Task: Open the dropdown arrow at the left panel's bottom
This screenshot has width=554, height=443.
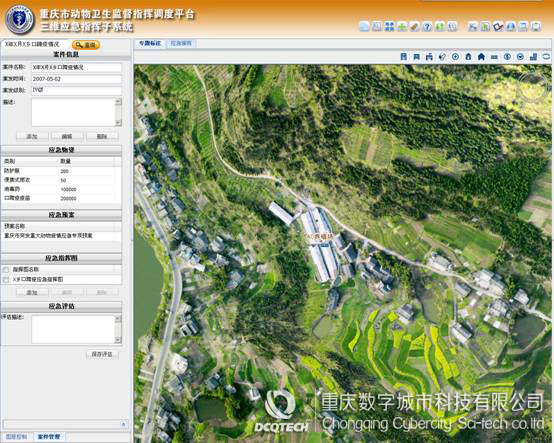Action: coord(124,424)
